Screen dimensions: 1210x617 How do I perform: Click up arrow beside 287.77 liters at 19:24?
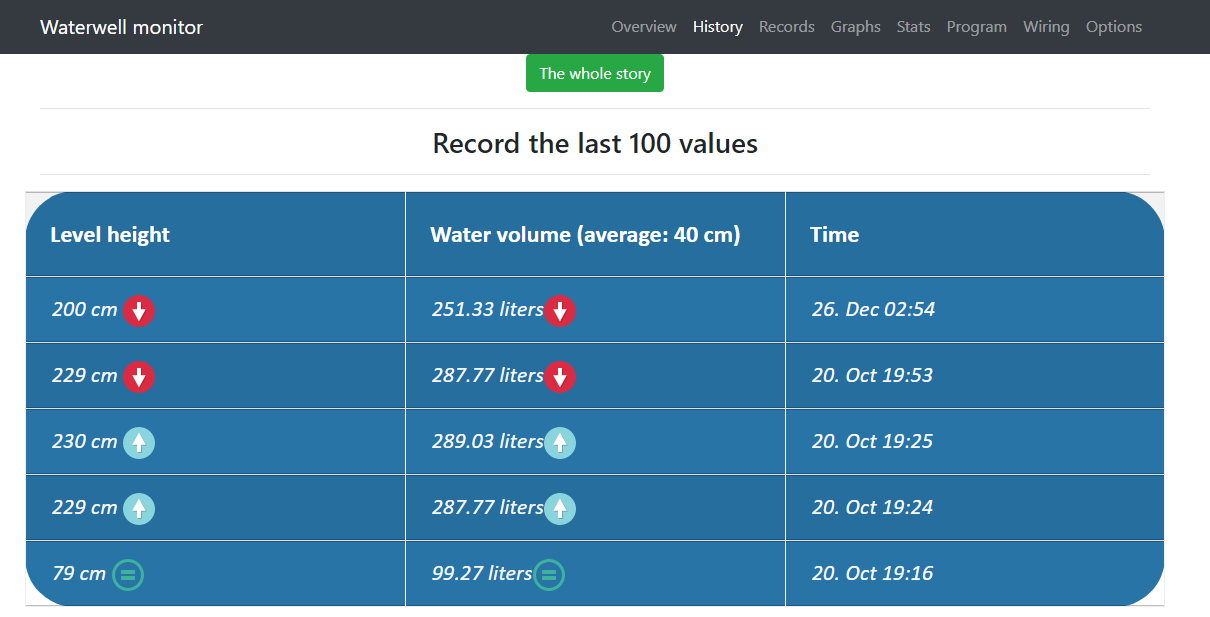coord(560,509)
